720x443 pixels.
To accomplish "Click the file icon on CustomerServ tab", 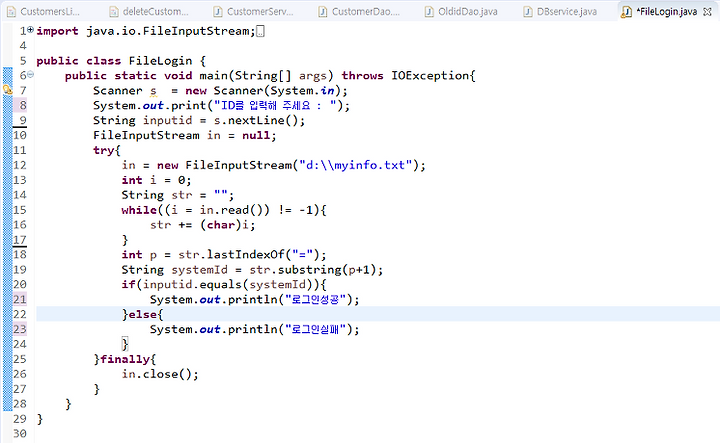I will tap(218, 11).
